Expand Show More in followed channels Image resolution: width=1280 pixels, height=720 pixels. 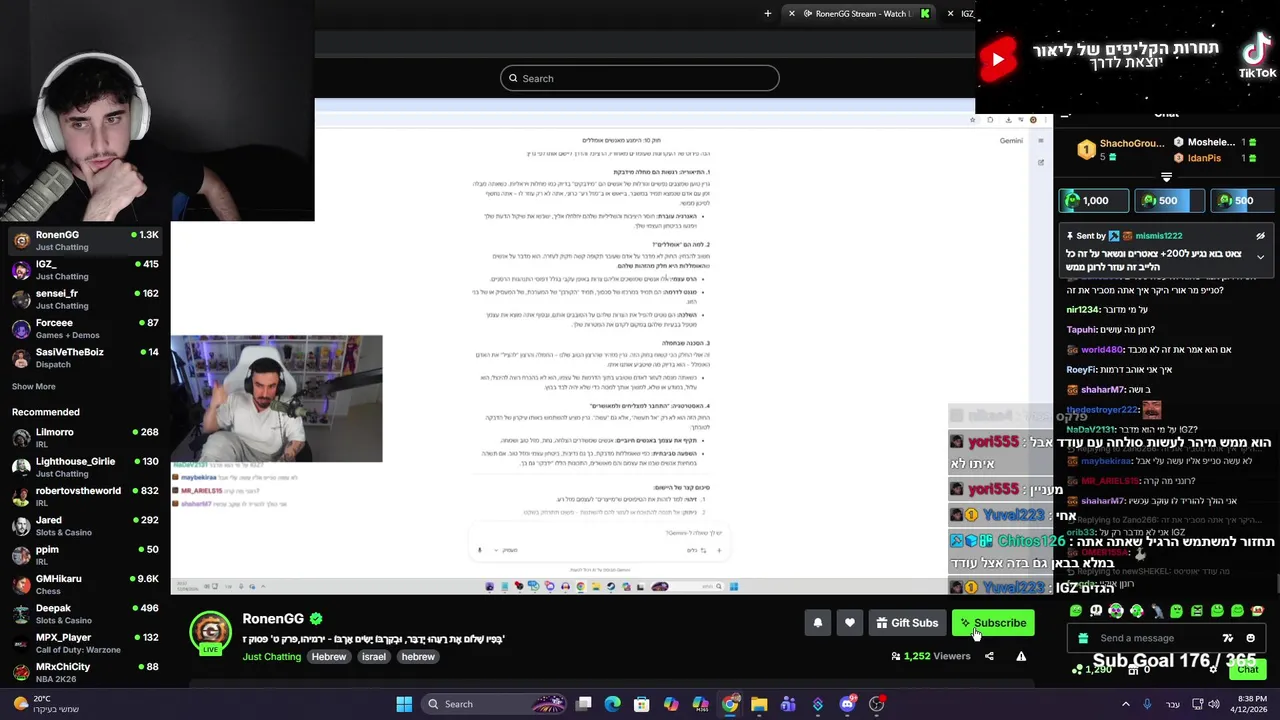[34, 386]
